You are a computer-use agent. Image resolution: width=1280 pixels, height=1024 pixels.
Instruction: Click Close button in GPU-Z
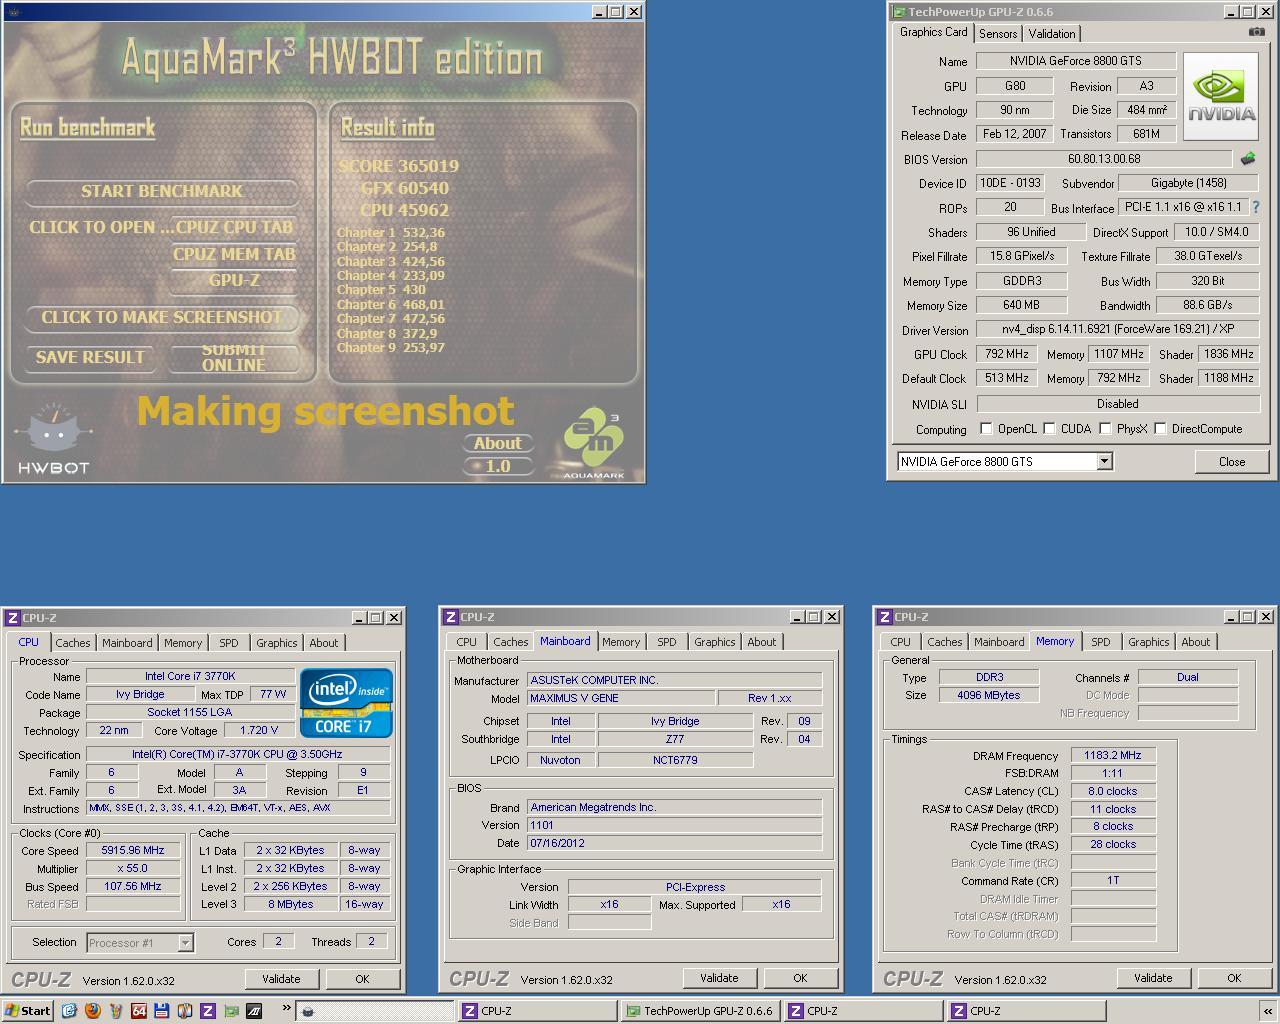point(1232,461)
